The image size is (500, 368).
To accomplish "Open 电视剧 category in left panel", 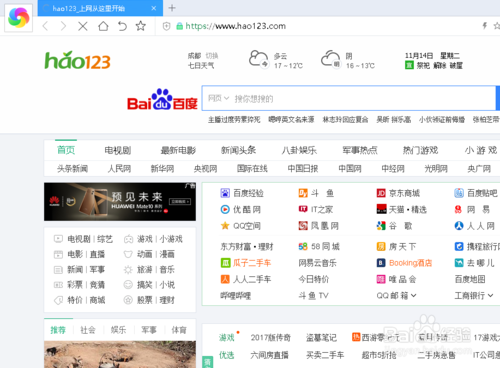I will tap(79, 239).
